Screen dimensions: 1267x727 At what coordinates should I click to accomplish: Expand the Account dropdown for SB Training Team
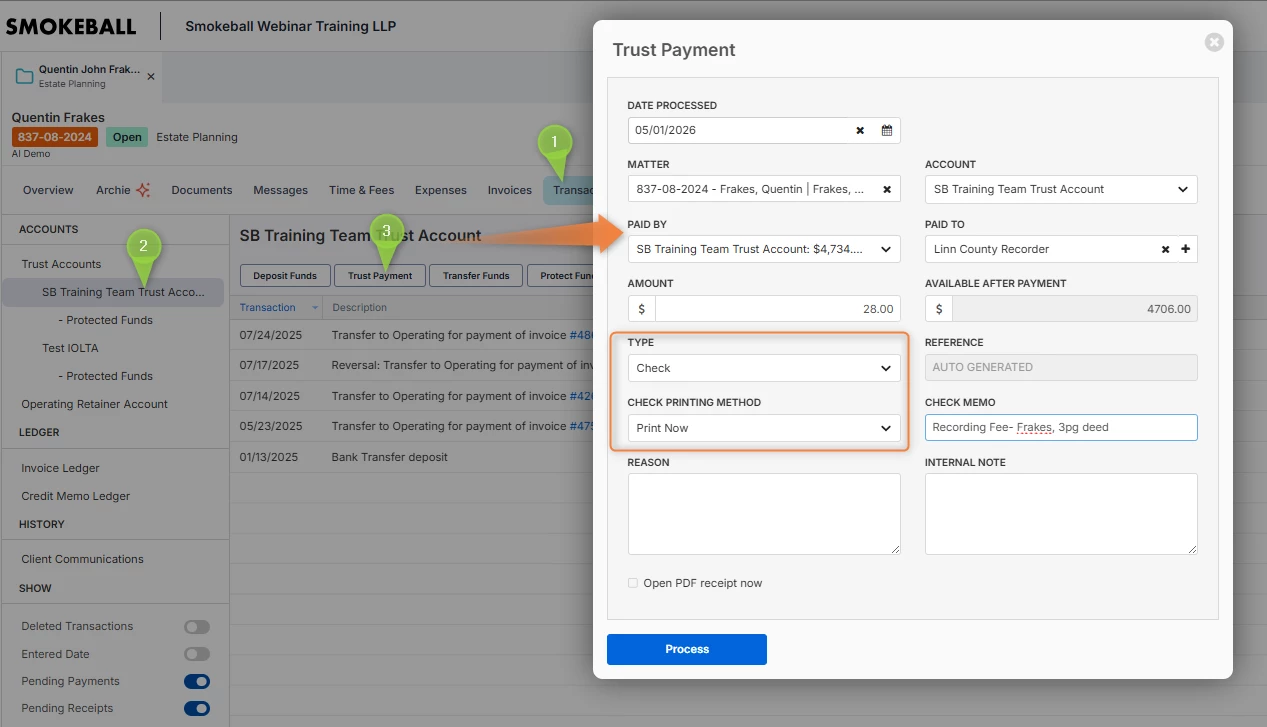coord(1061,189)
